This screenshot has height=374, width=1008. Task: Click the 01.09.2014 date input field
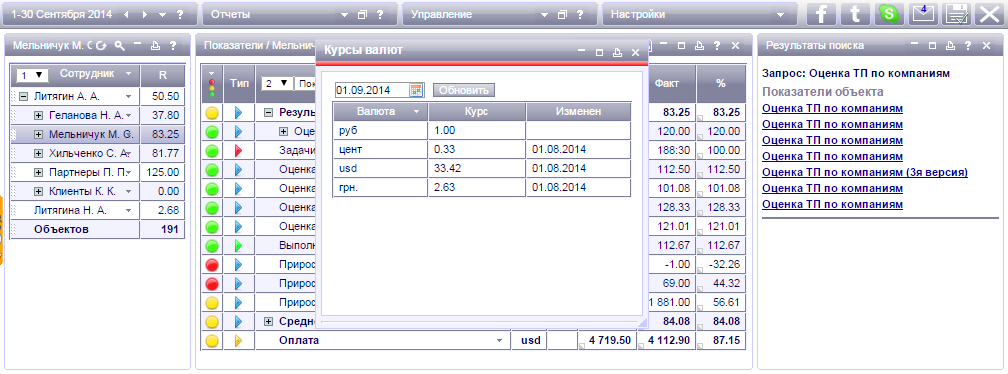pos(372,90)
